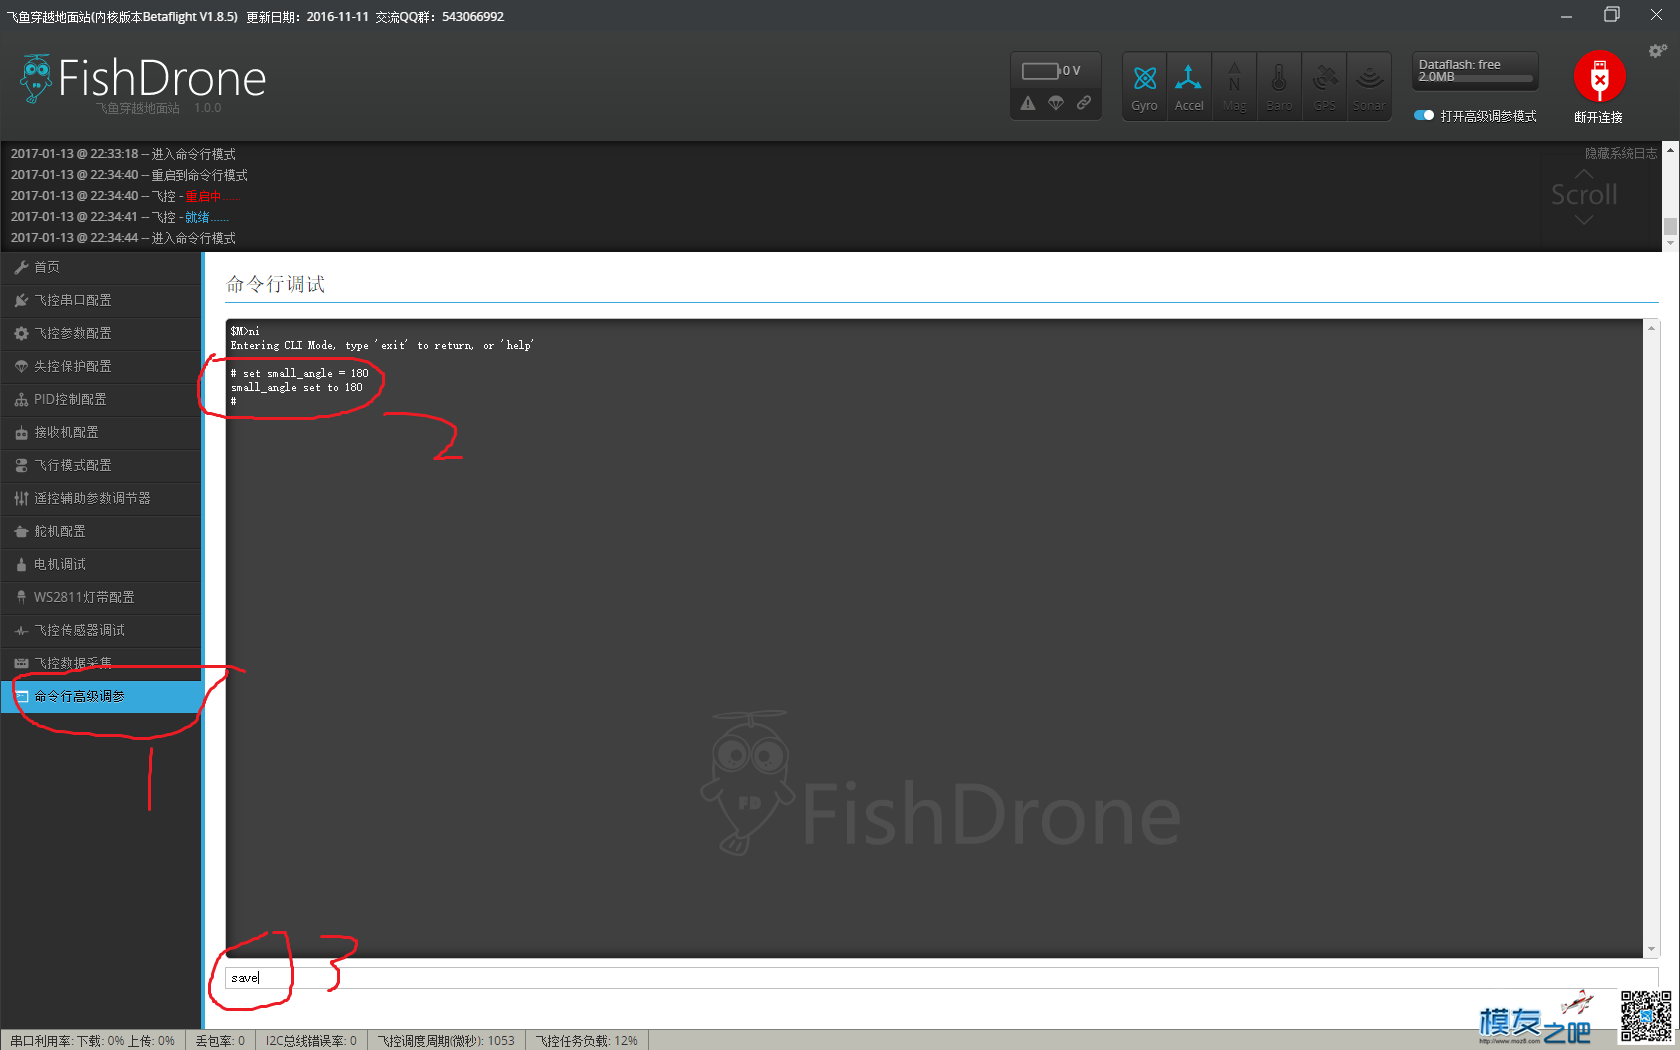Click the 飞控任务负载: 12% status entry
1680x1050 pixels.
pos(586,1041)
